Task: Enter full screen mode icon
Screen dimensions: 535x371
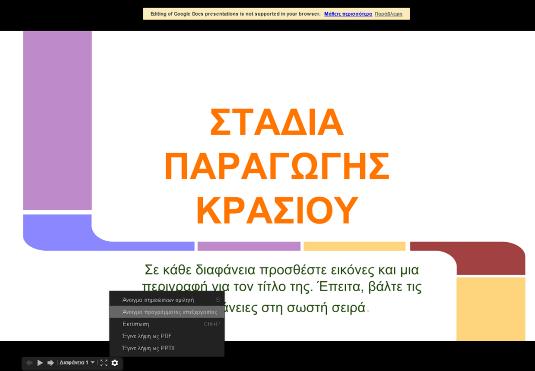Action: 104,363
